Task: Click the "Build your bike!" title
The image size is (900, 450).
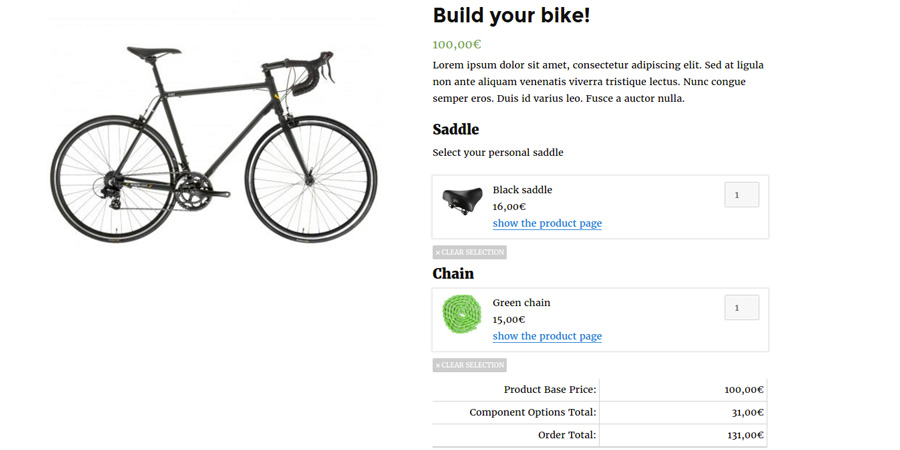Action: [x=511, y=15]
